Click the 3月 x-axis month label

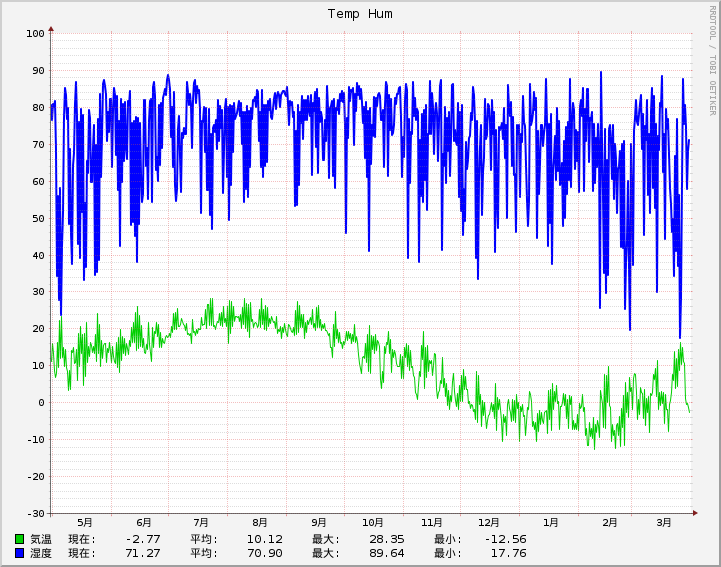point(664,522)
